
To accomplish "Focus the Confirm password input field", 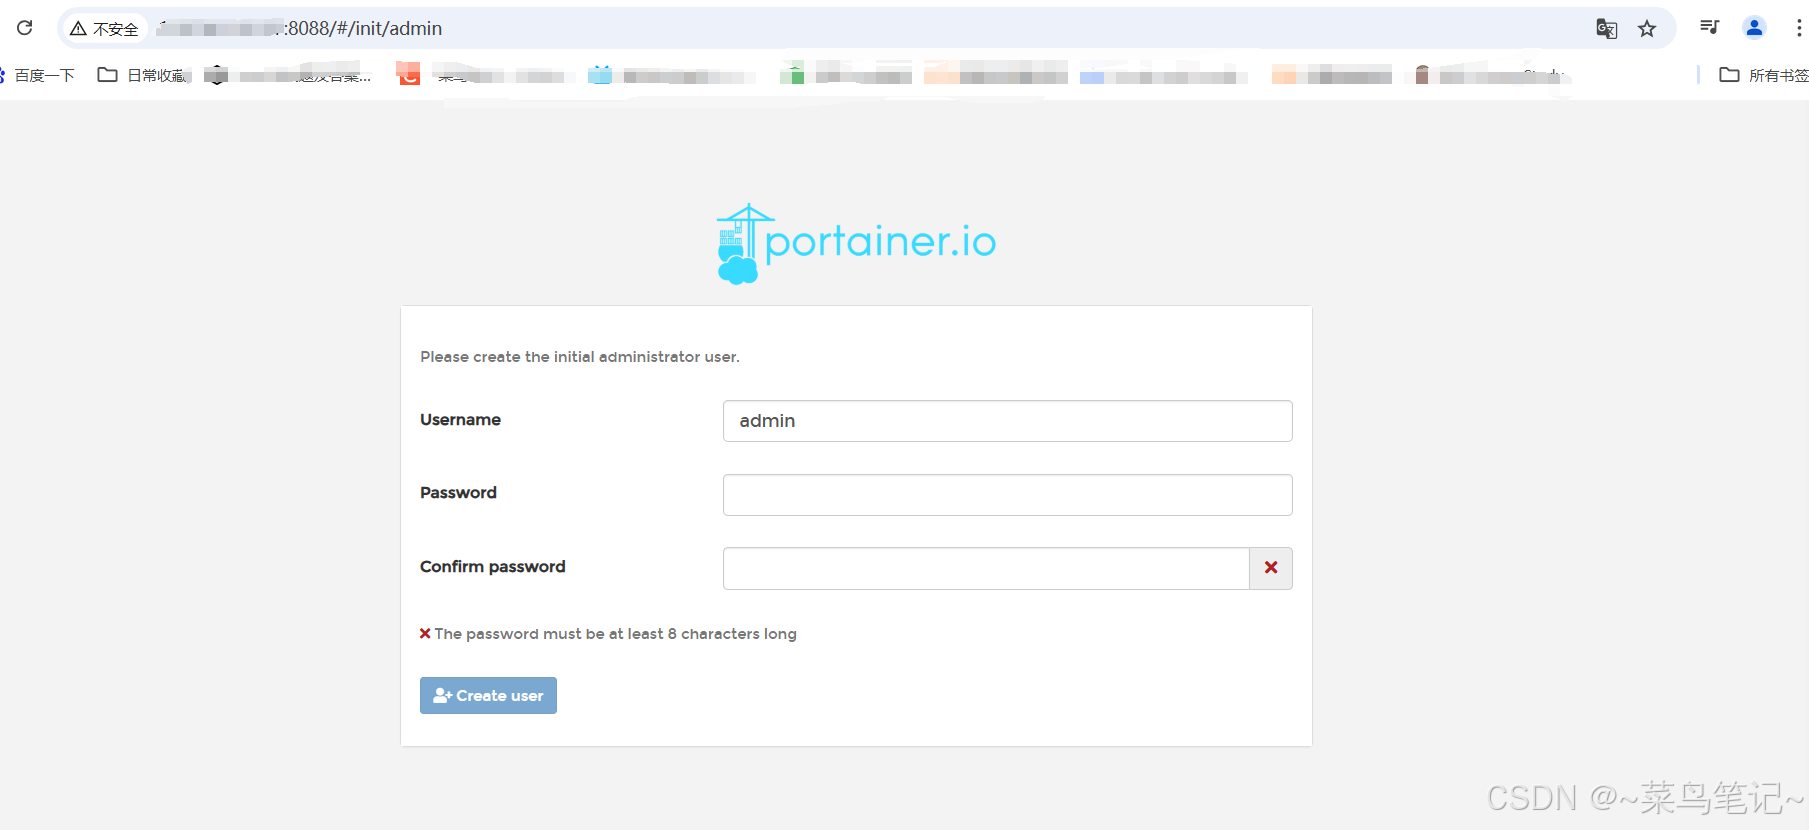I will (986, 568).
